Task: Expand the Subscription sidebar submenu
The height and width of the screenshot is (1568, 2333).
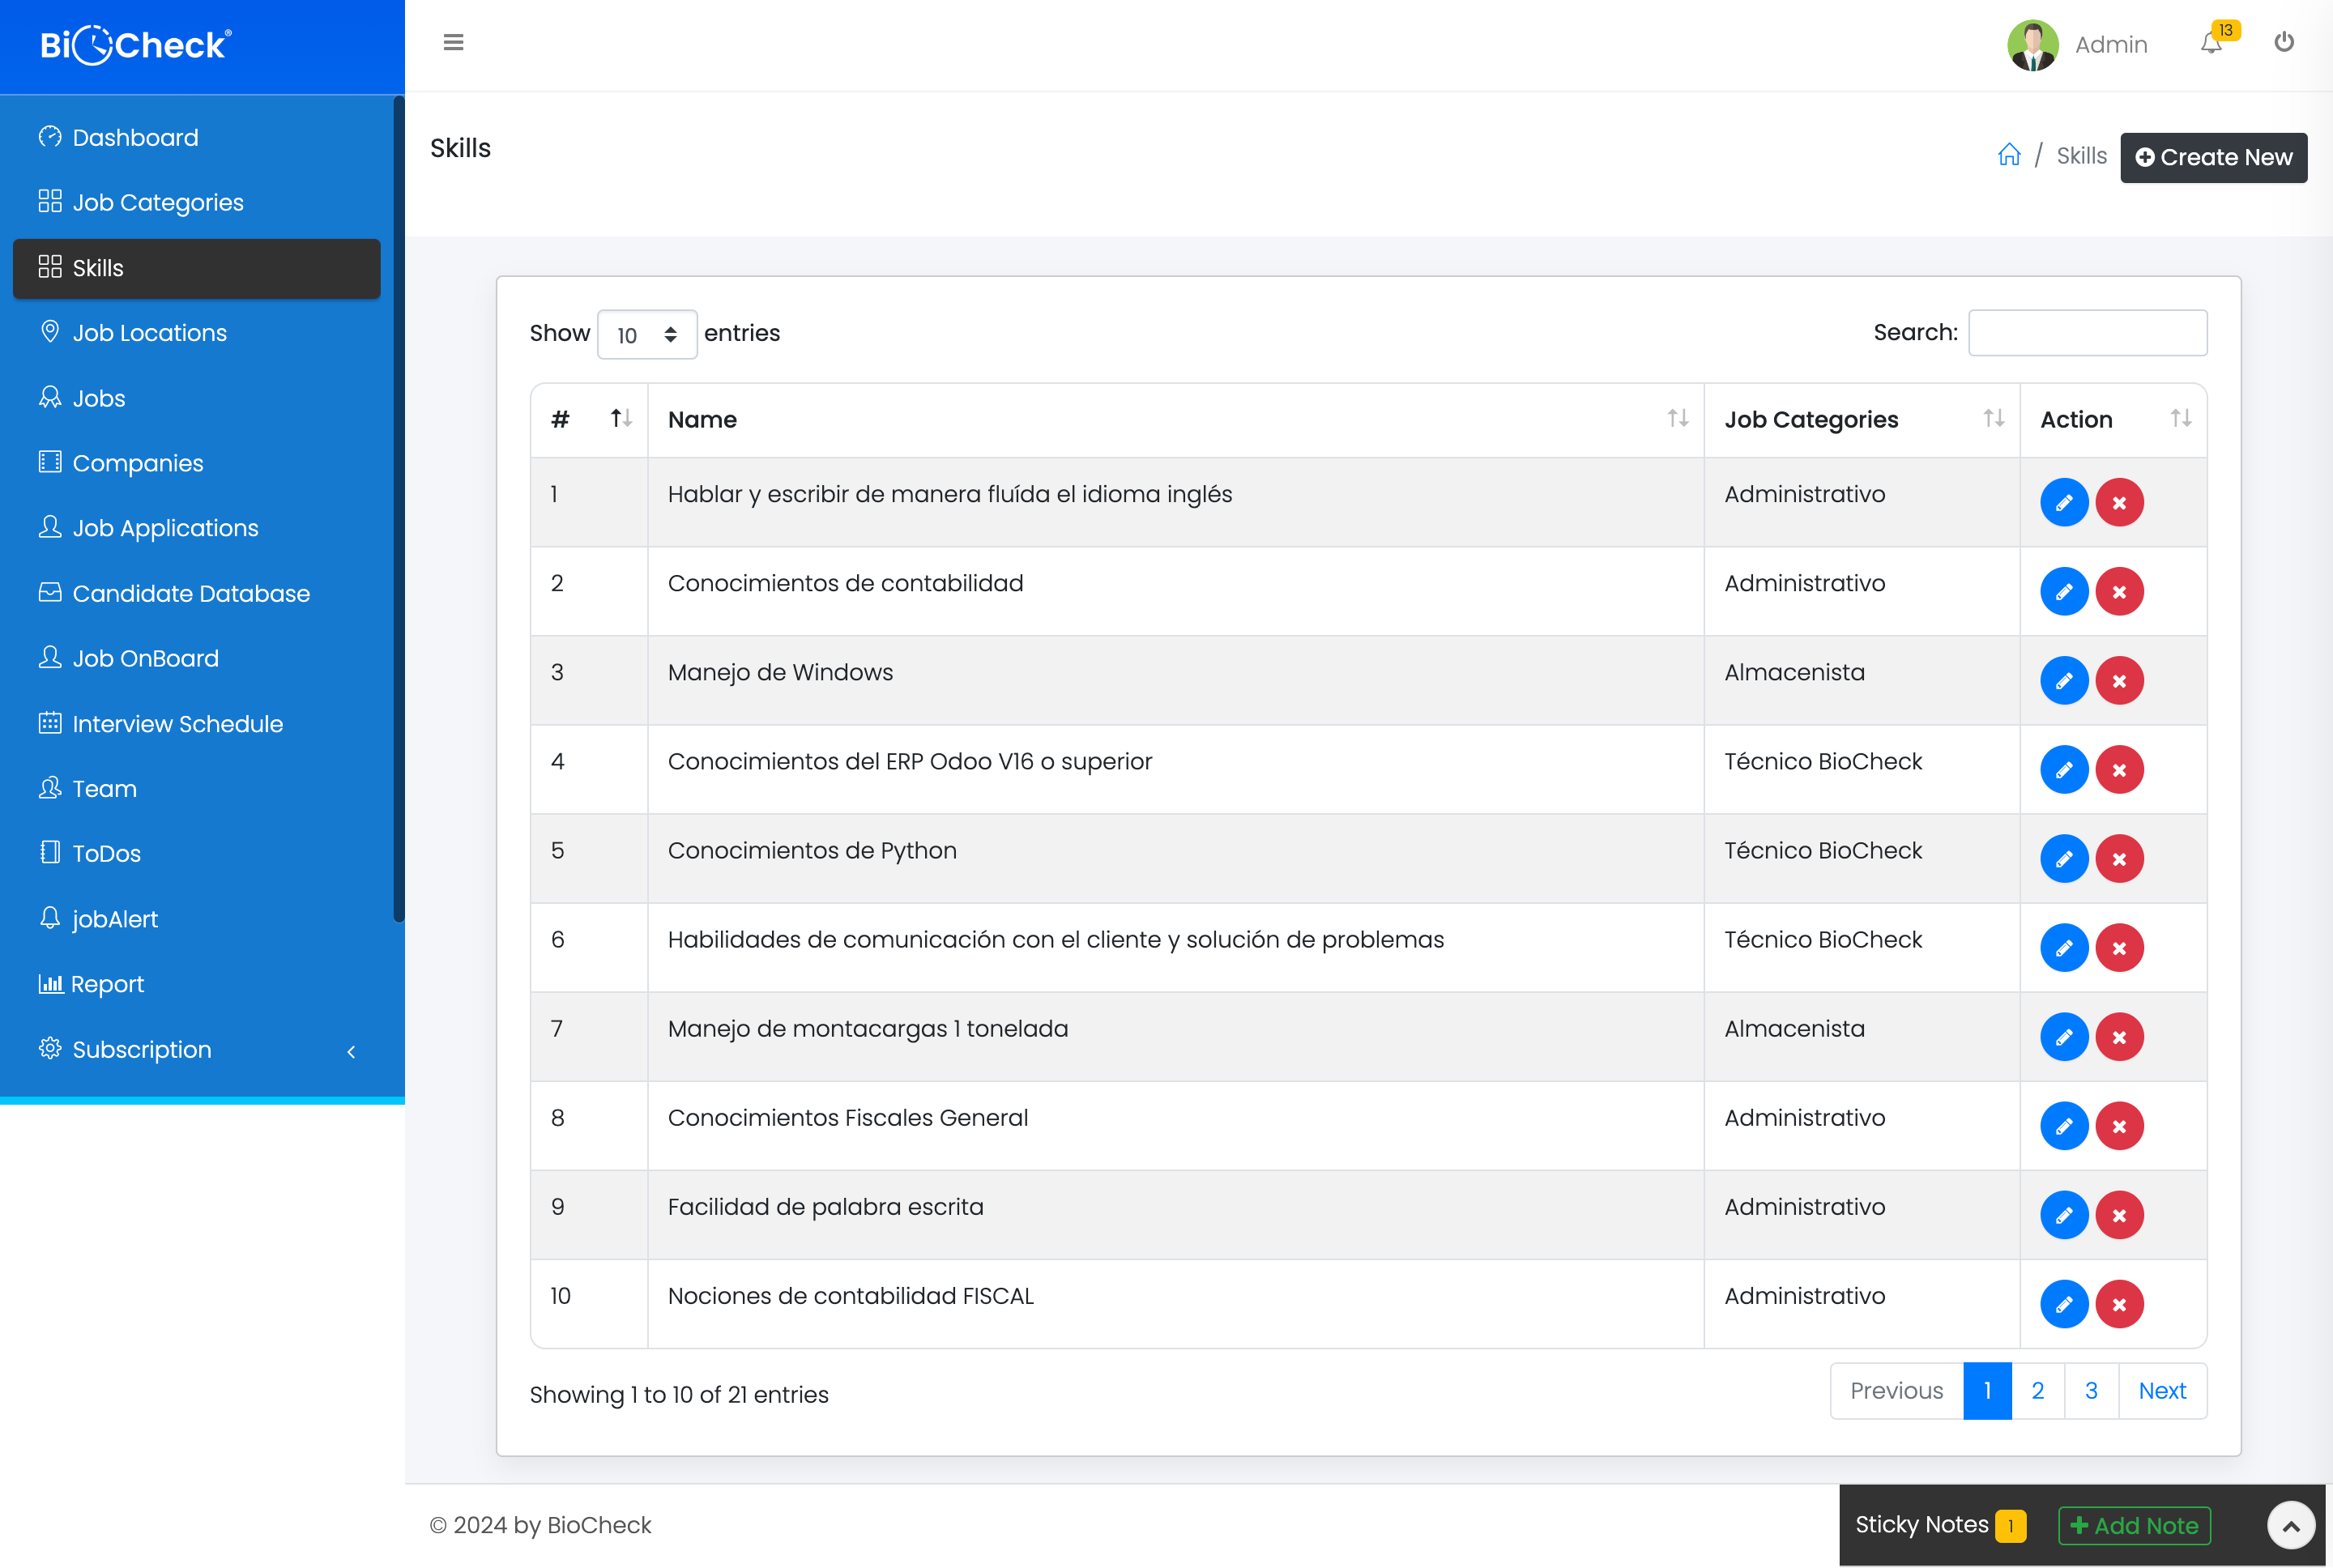Action: [x=197, y=1049]
